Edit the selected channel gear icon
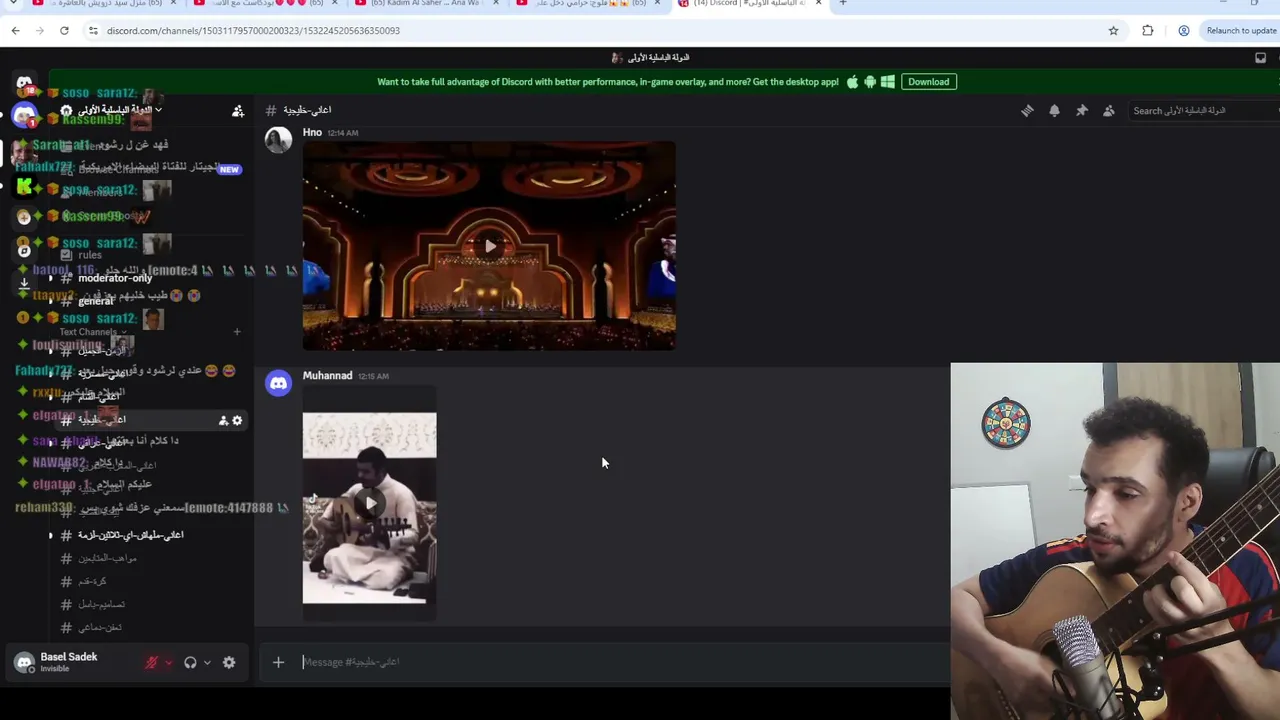This screenshot has width=1280, height=720. point(237,421)
